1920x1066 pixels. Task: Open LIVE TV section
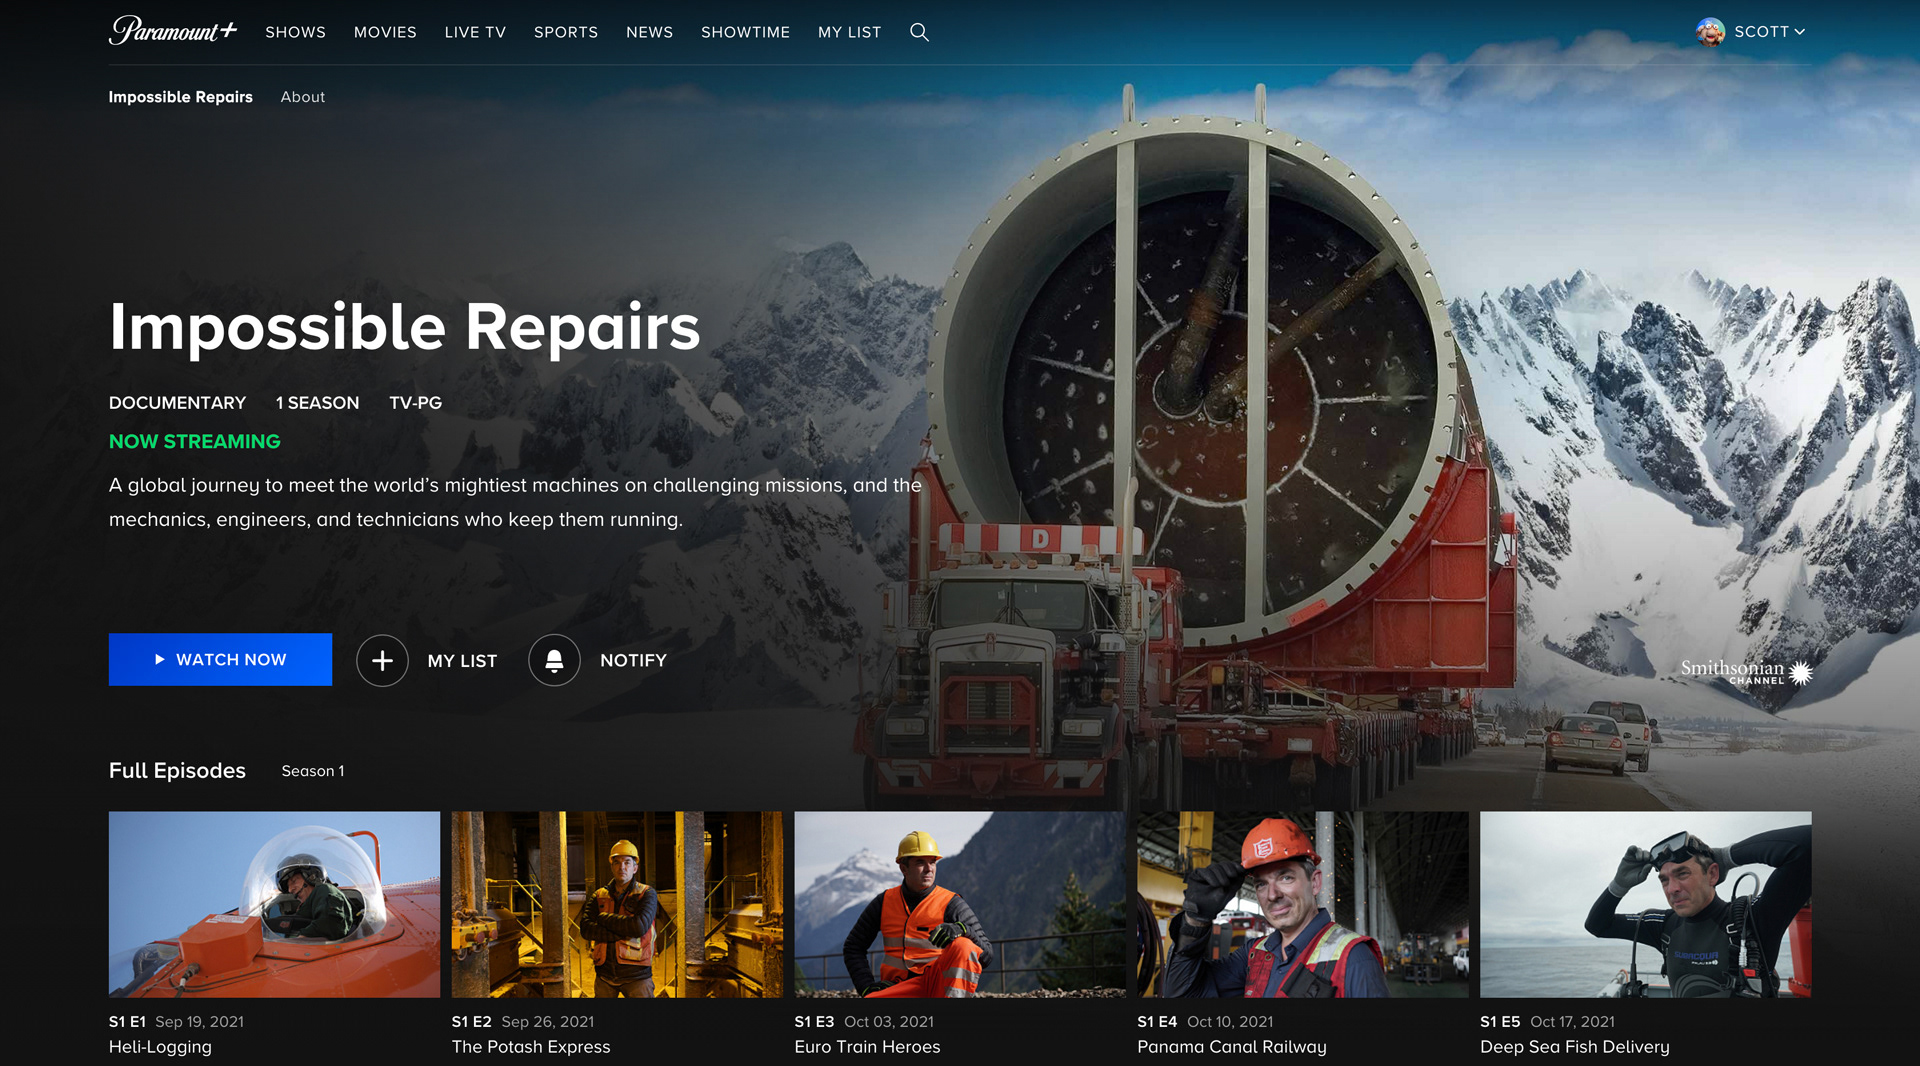475,32
